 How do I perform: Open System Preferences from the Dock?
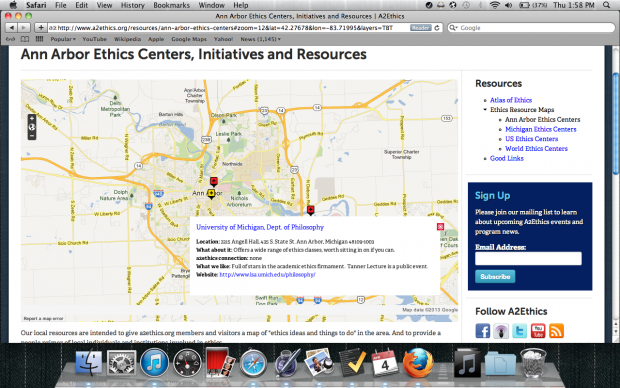[x=121, y=362]
